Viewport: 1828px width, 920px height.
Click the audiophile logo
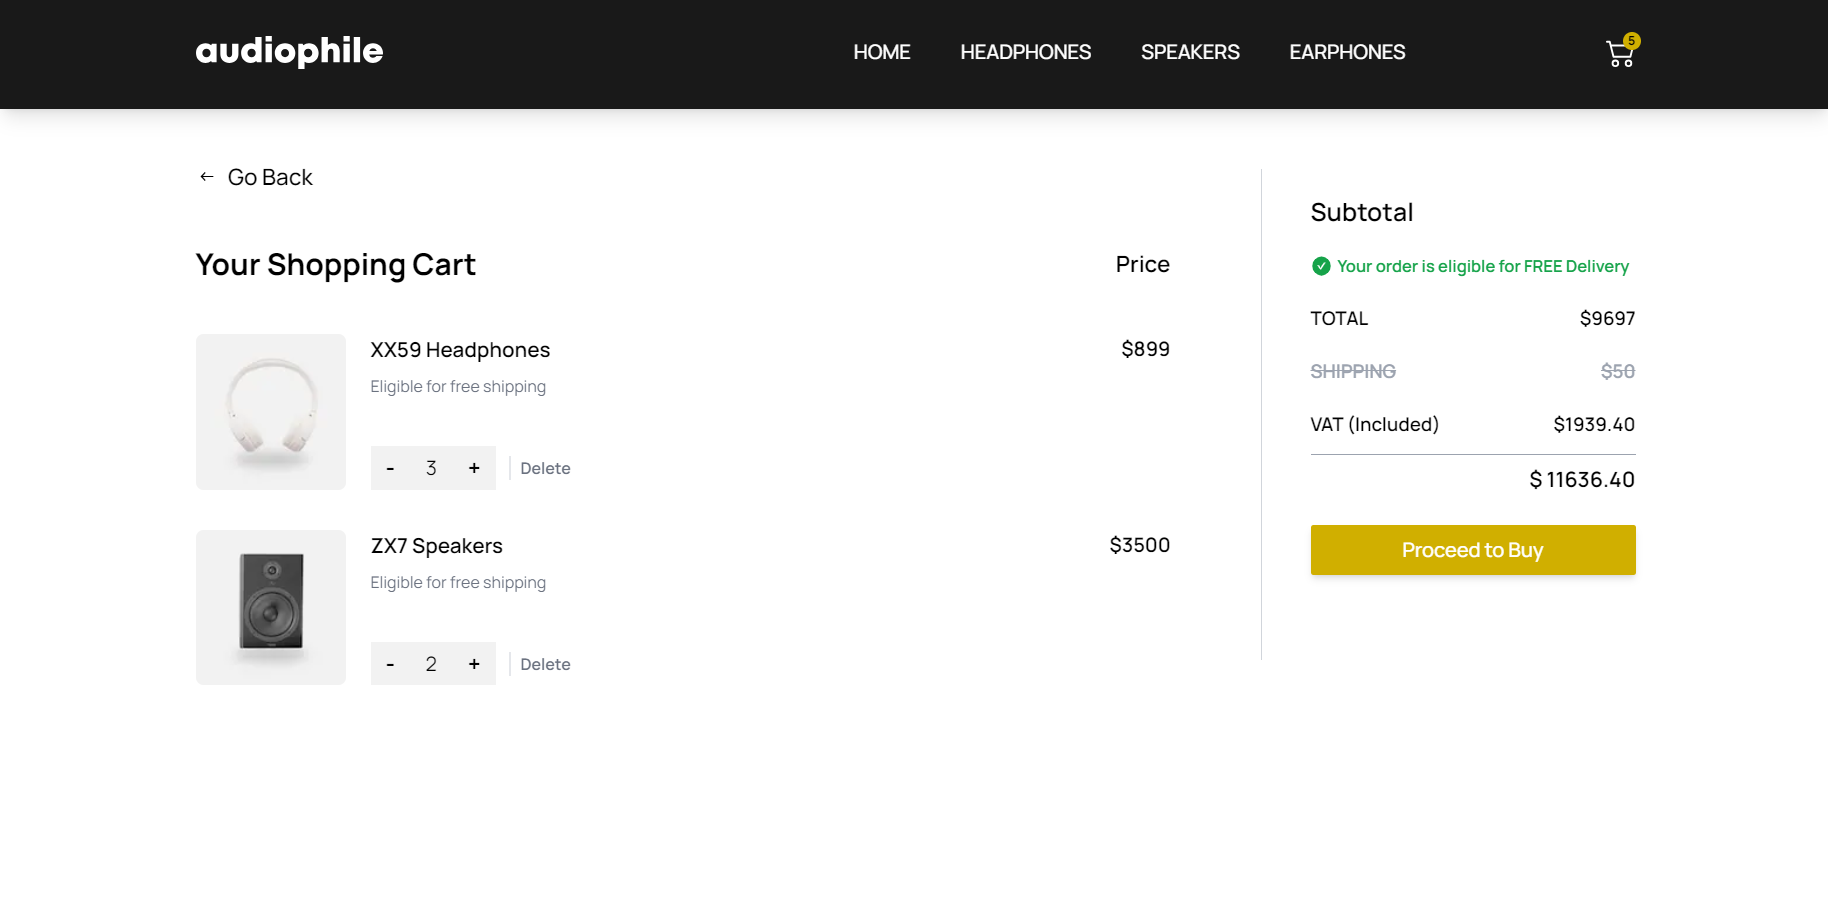coord(289,51)
